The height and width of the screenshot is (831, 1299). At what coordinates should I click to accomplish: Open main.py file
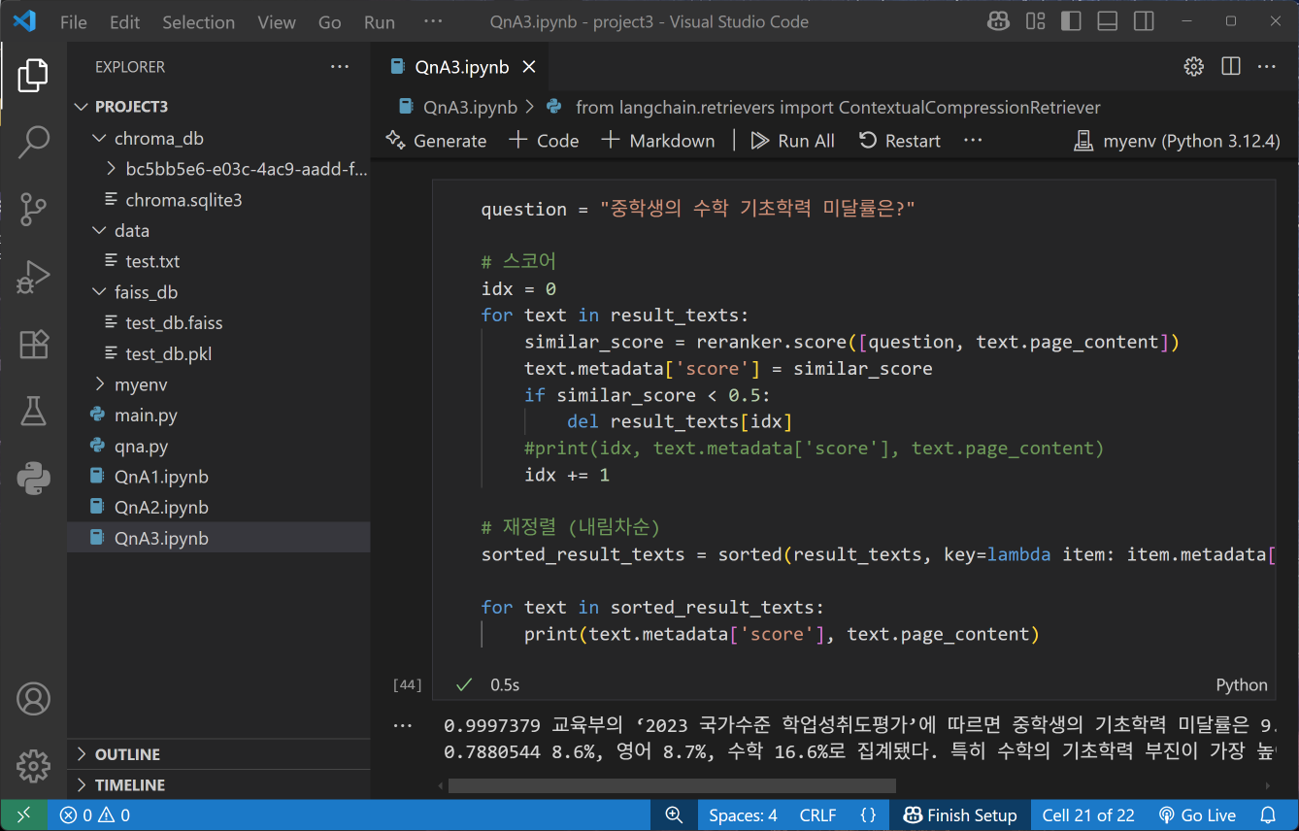pos(219,415)
